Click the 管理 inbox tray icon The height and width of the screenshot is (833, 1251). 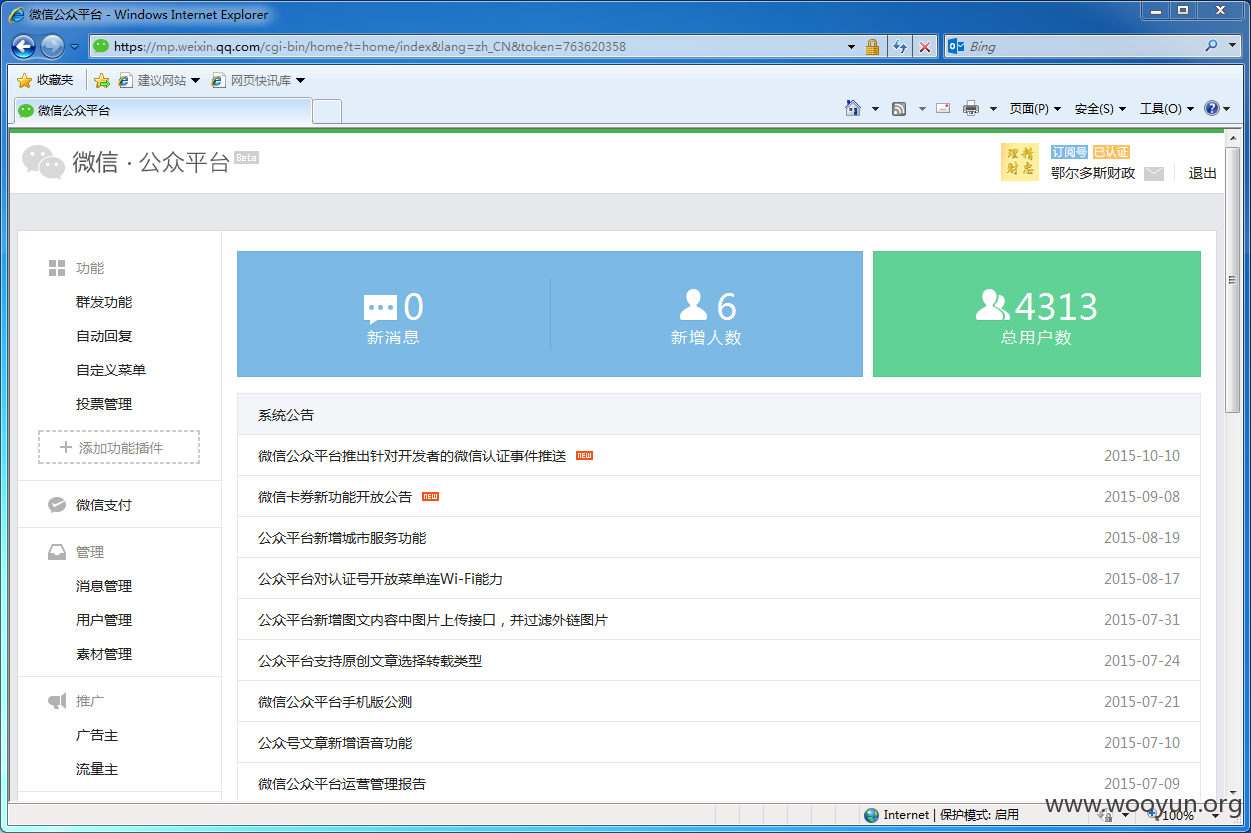click(x=57, y=552)
